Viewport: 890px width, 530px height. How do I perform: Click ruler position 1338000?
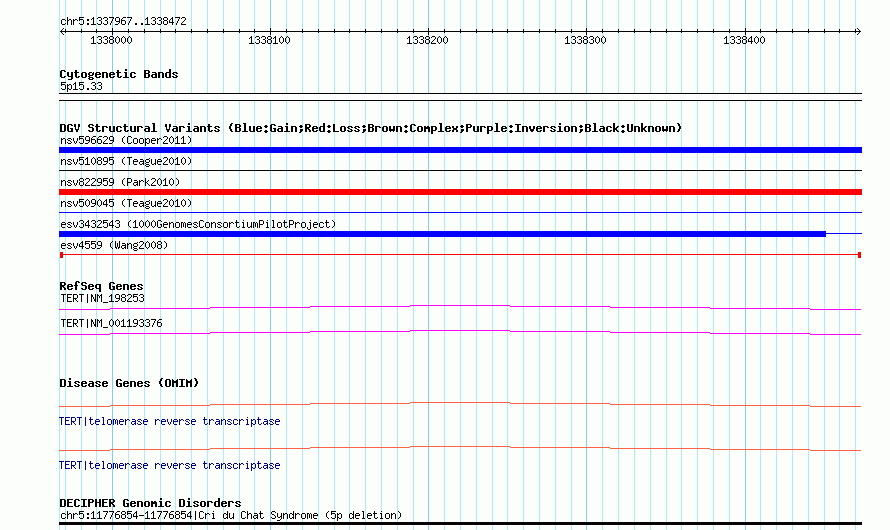click(x=111, y=40)
